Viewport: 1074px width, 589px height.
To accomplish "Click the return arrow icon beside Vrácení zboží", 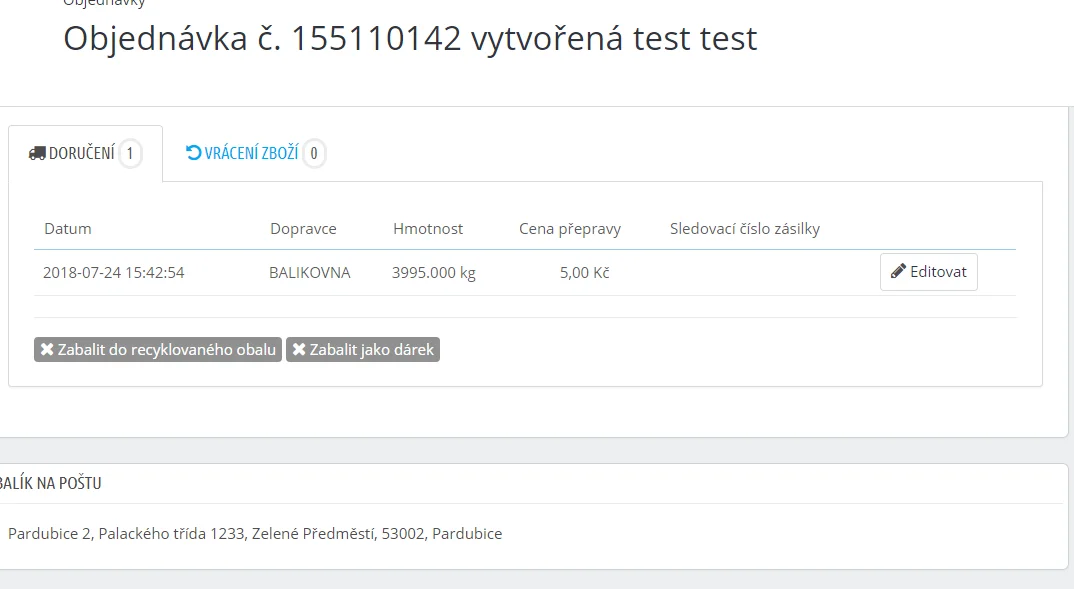I will click(194, 153).
